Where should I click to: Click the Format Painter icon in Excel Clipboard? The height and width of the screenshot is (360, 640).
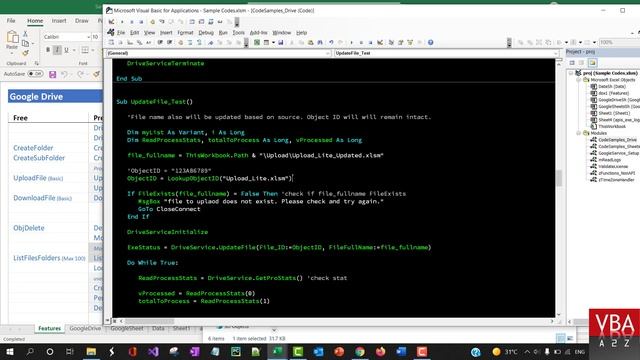(x=25, y=53)
